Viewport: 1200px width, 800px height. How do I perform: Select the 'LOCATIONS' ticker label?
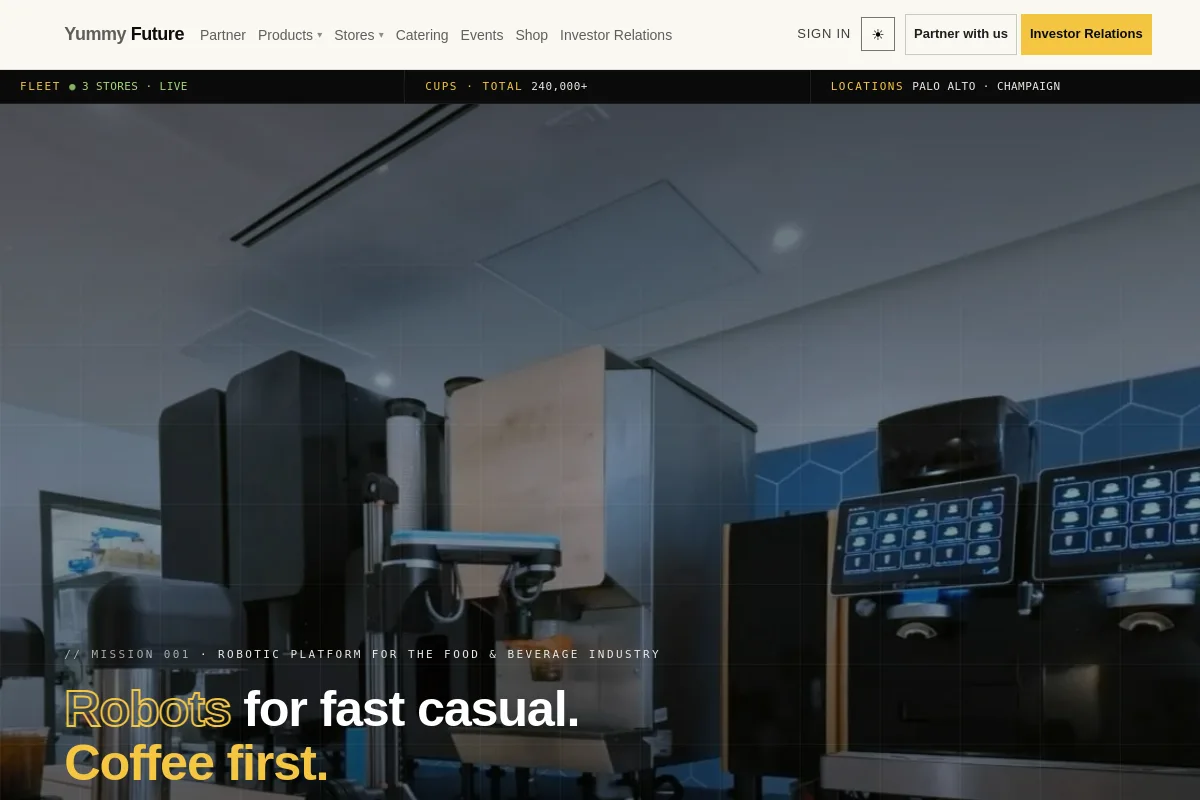pos(867,87)
